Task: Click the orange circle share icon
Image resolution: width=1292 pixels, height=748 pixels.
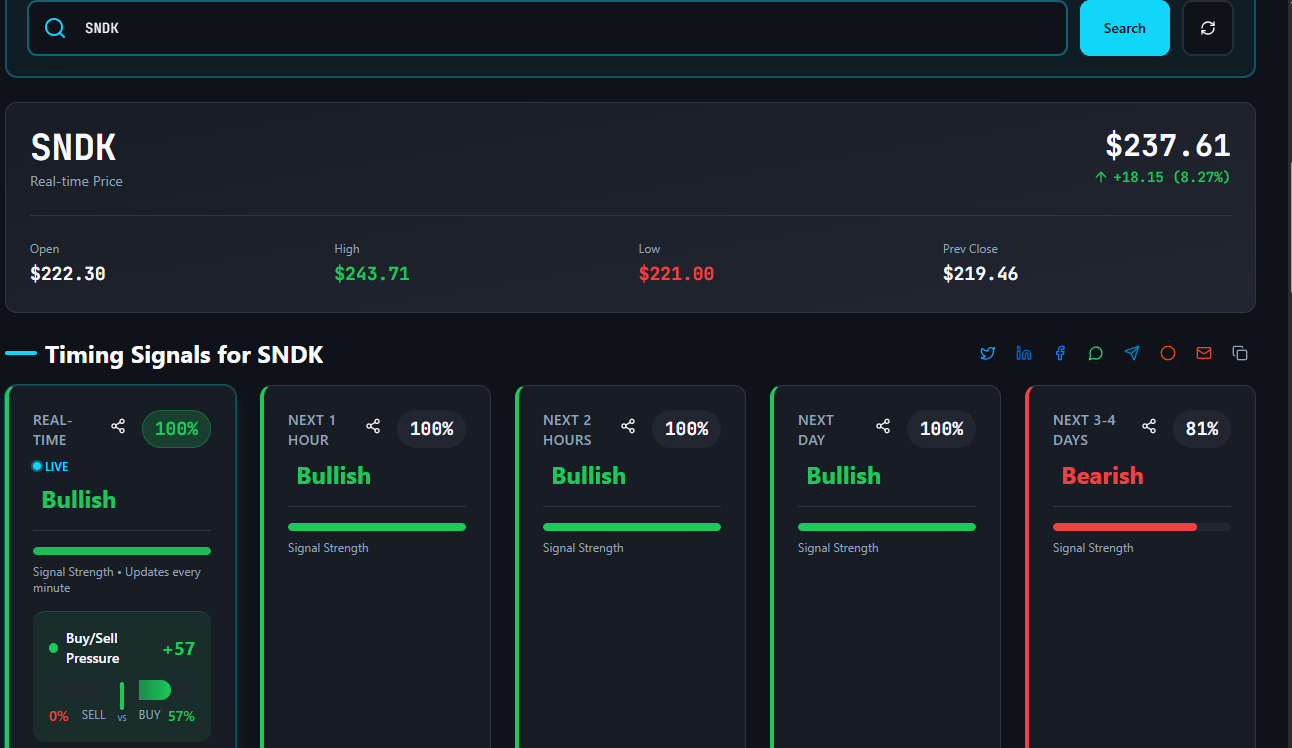Action: point(1168,353)
